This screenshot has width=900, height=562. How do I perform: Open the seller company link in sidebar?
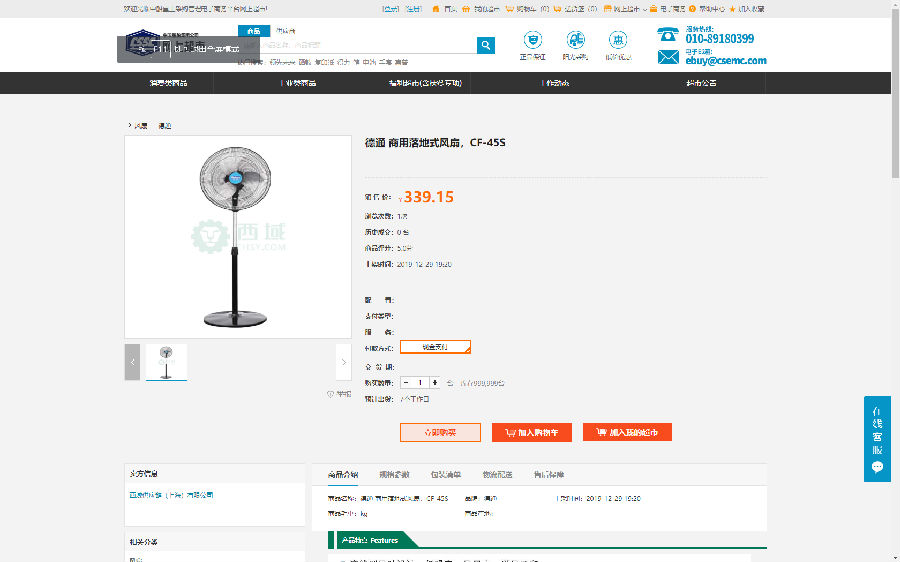[x=171, y=494]
